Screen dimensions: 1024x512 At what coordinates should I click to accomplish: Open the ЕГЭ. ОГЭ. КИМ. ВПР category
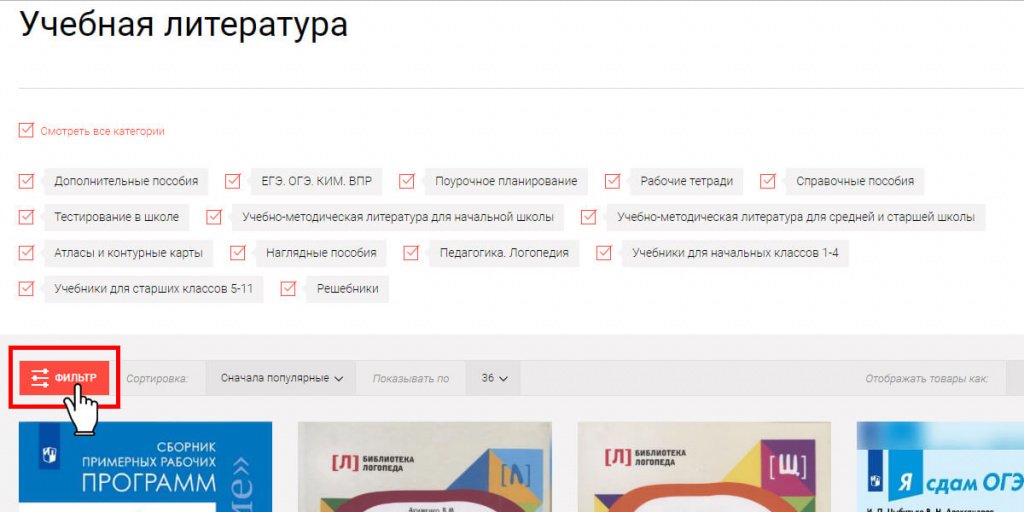317,181
